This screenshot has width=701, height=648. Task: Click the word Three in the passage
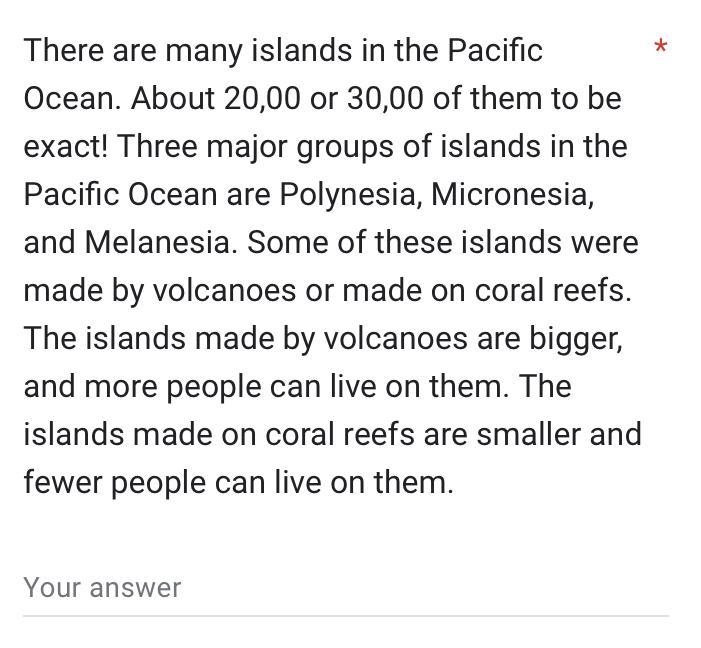click(157, 147)
